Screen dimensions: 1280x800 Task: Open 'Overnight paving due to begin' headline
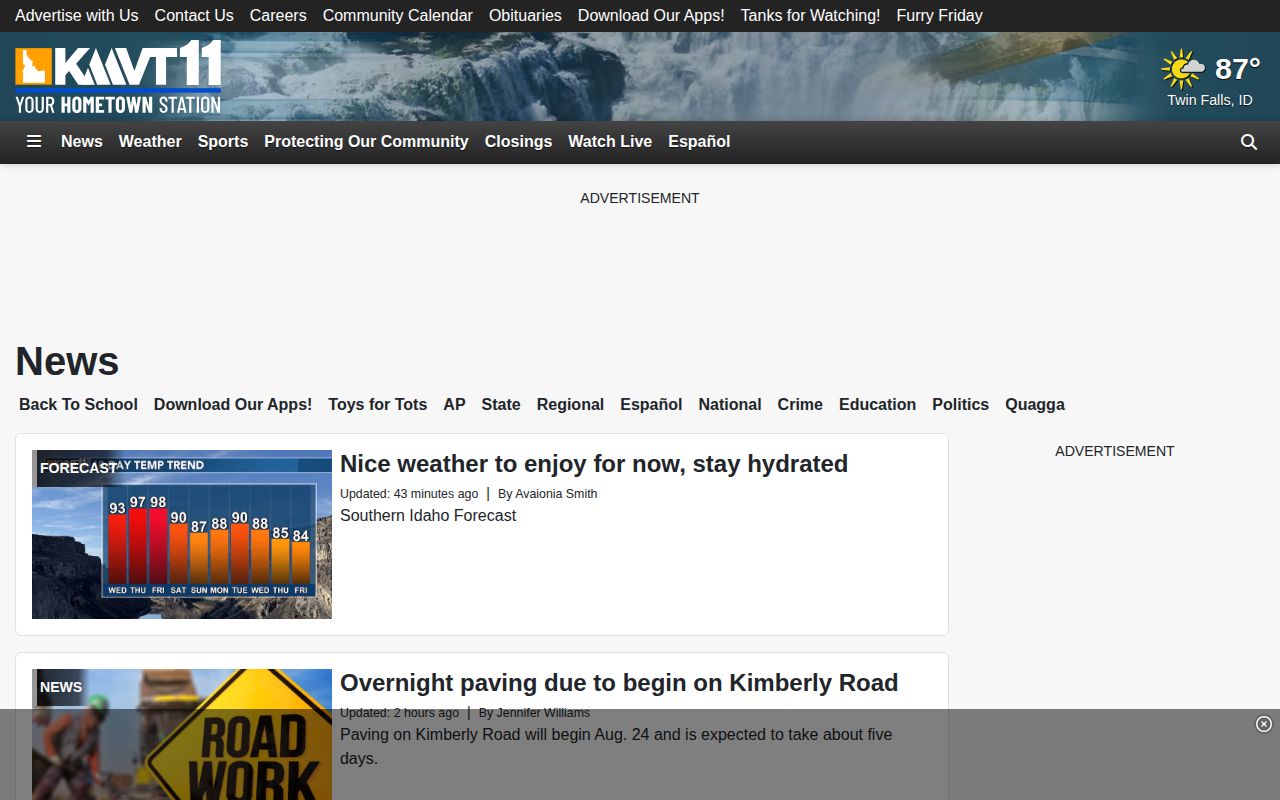click(619, 683)
